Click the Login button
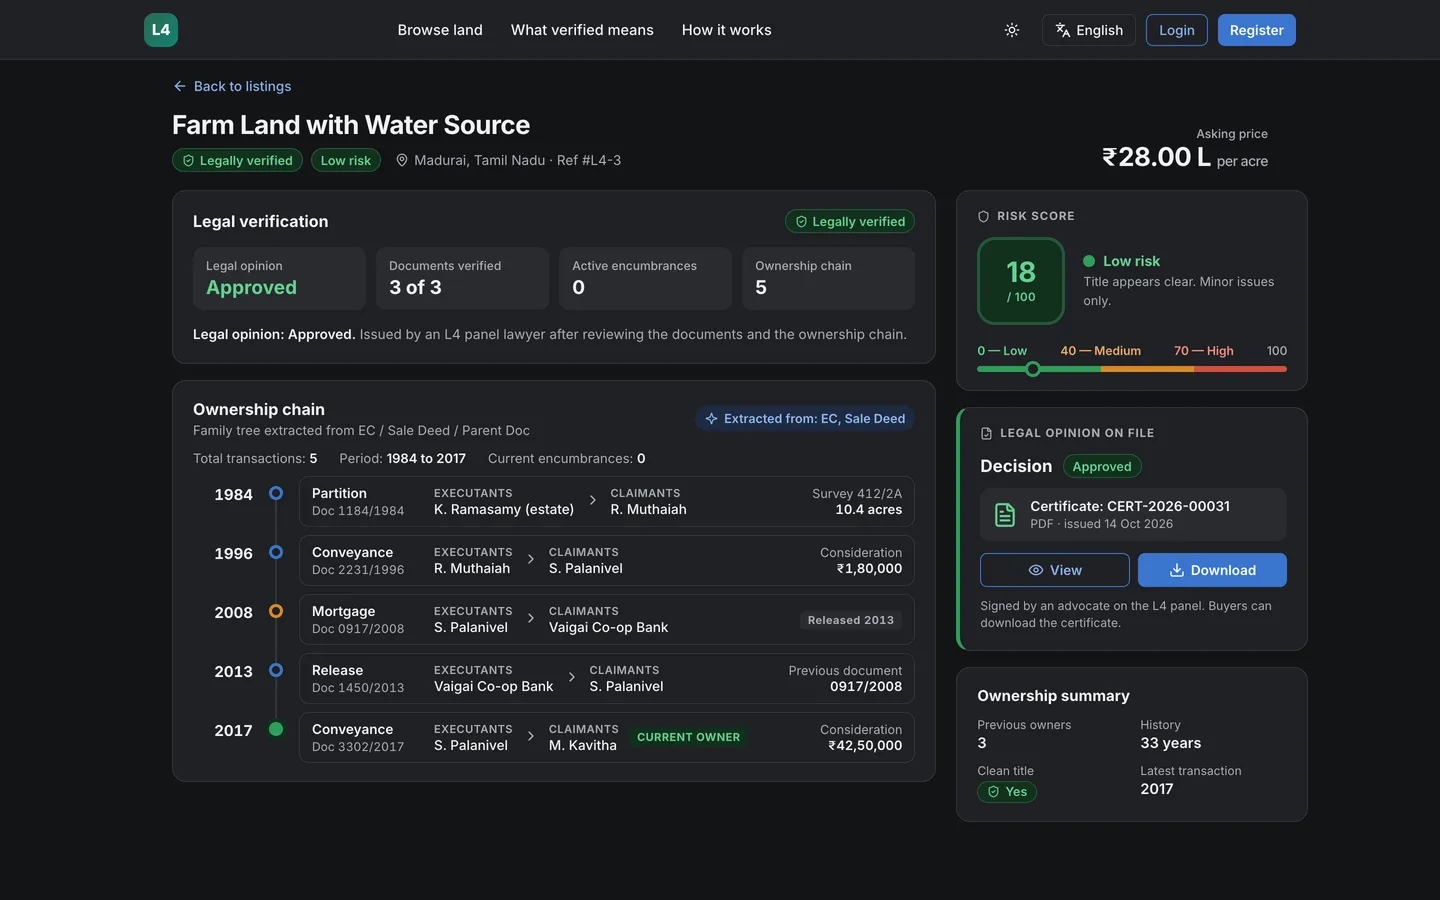The width and height of the screenshot is (1440, 900). coord(1177,30)
